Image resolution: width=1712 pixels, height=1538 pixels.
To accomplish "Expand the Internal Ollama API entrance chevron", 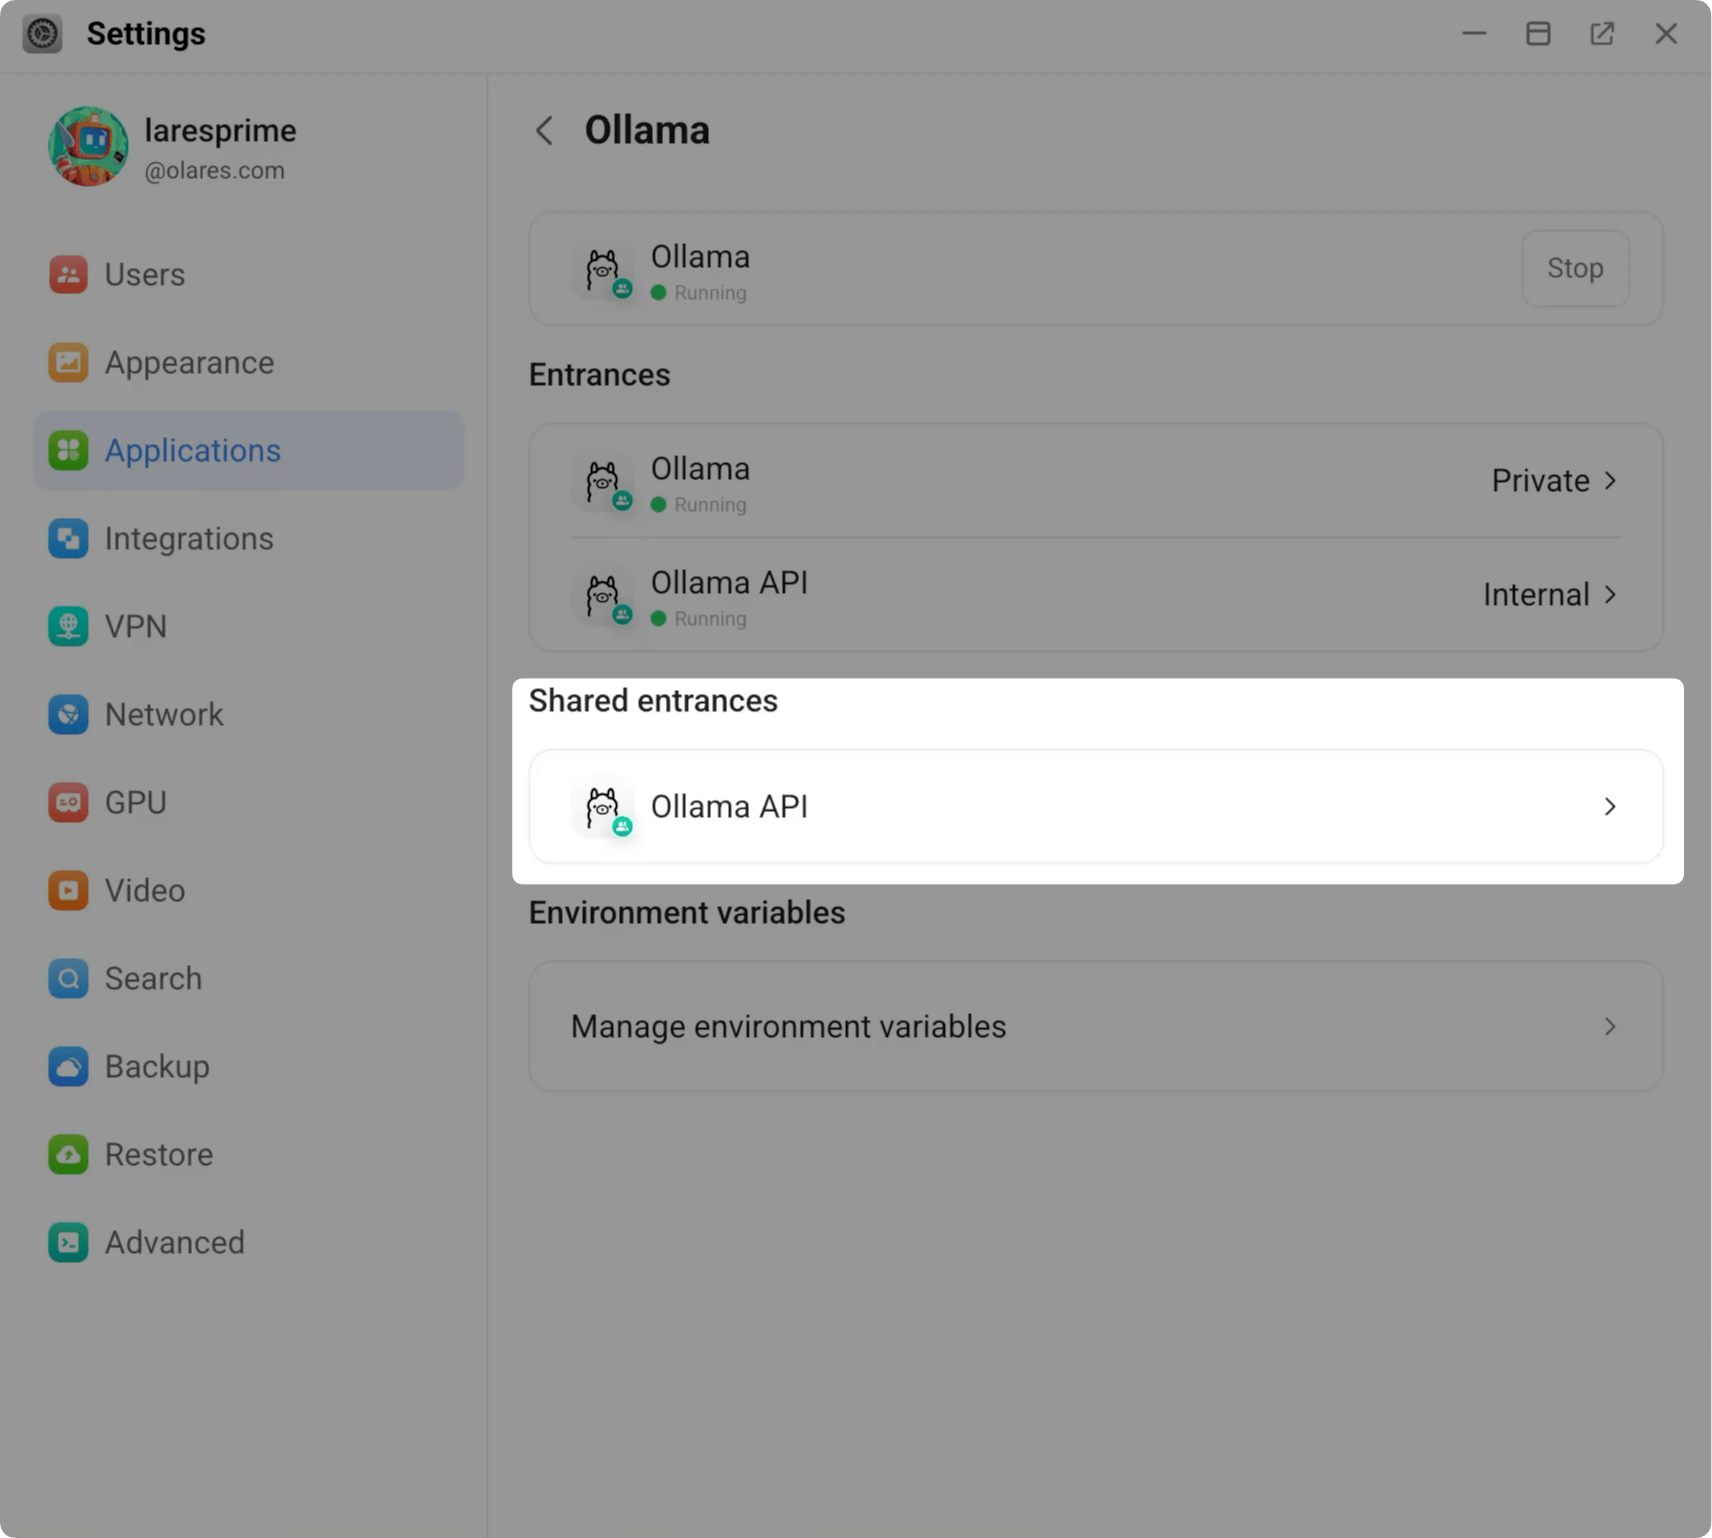I will tap(1610, 594).
